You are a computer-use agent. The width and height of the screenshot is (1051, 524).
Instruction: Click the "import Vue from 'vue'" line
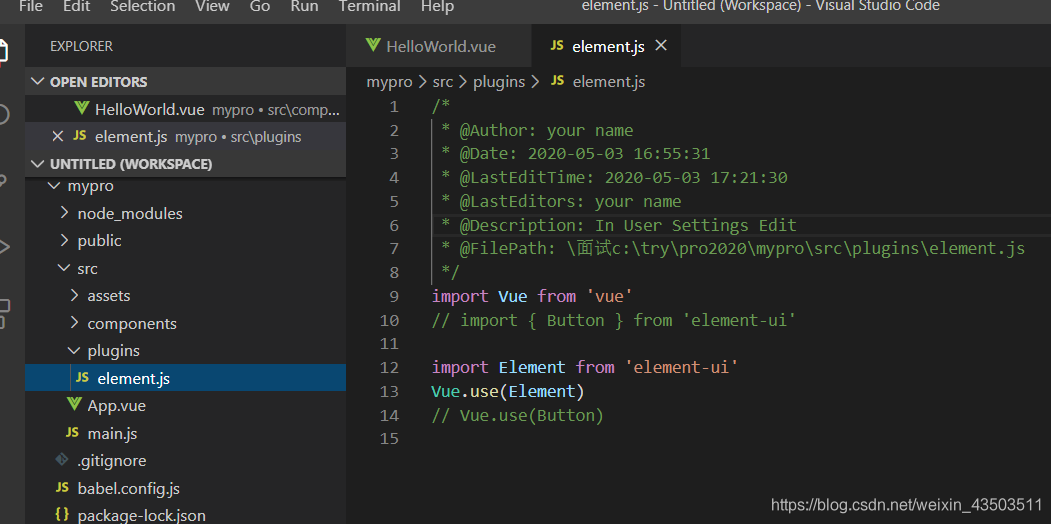[x=532, y=296]
